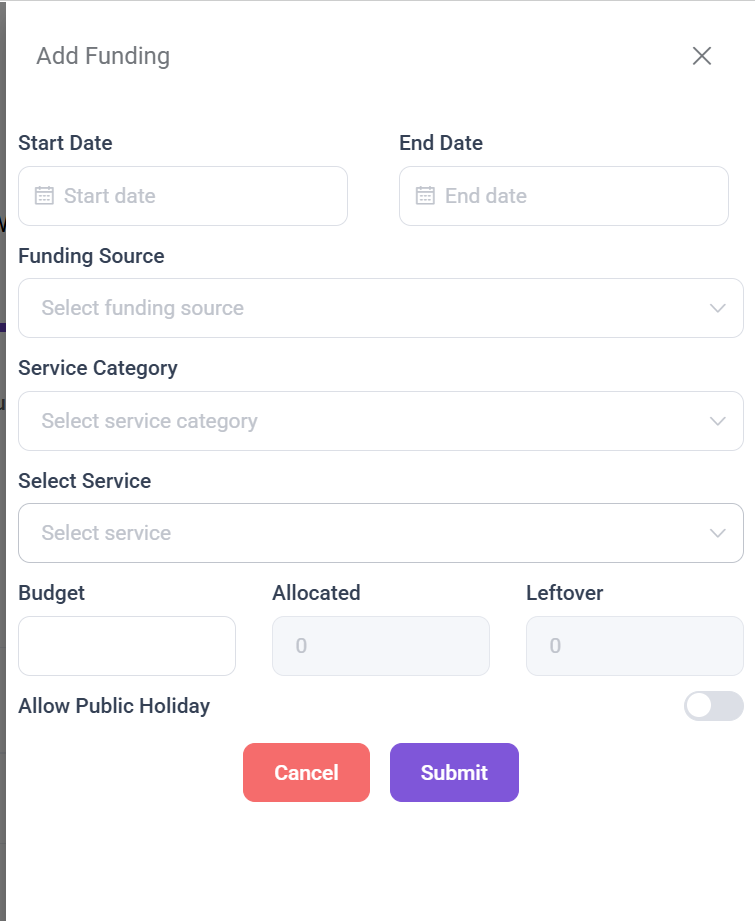Open the Select funding source dropdown
Screen dimensions: 755x921
pos(360,308)
